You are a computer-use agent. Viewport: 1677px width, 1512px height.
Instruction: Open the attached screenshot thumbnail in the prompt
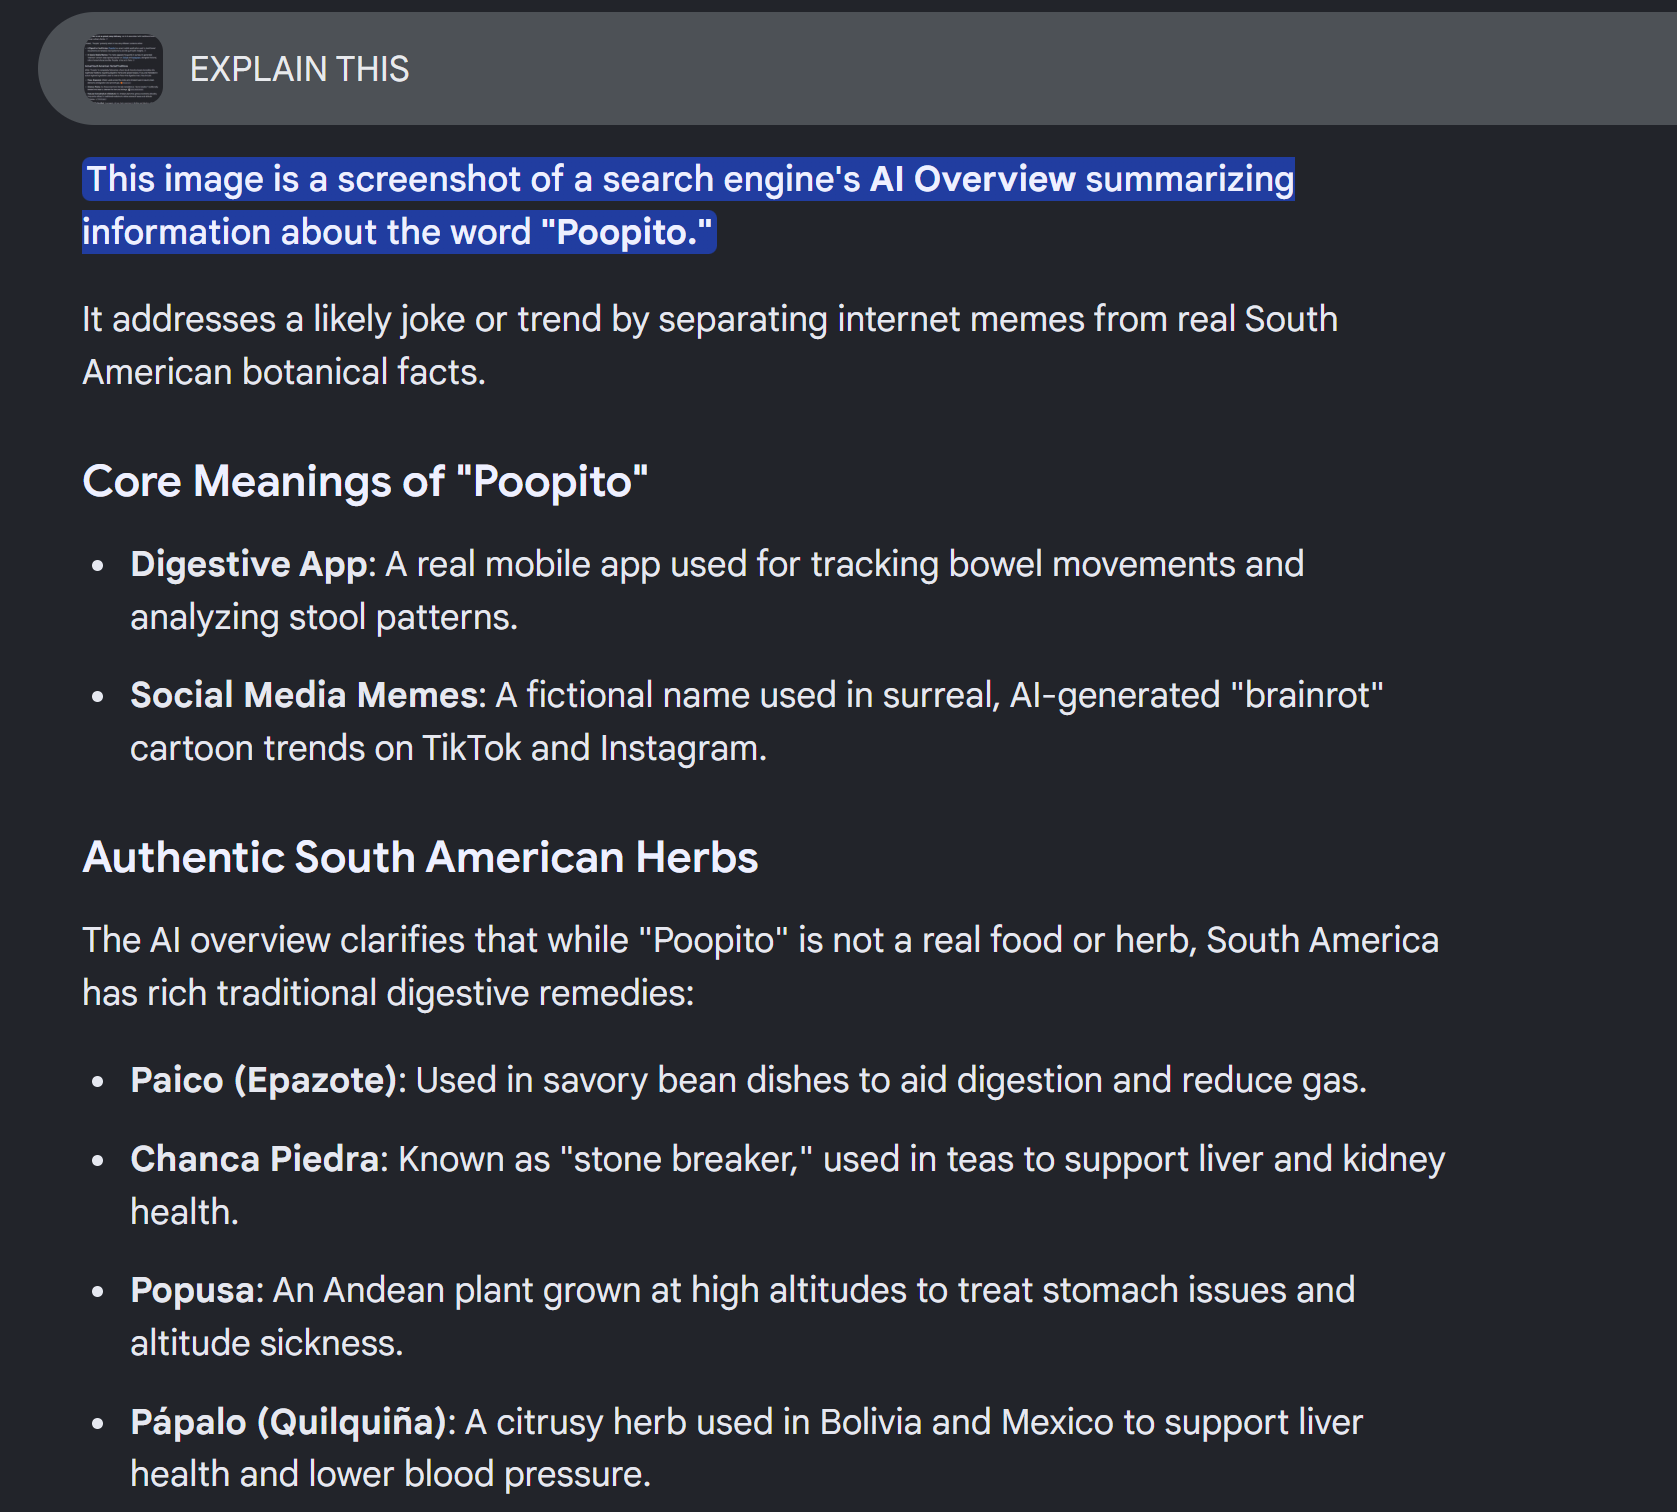click(123, 69)
